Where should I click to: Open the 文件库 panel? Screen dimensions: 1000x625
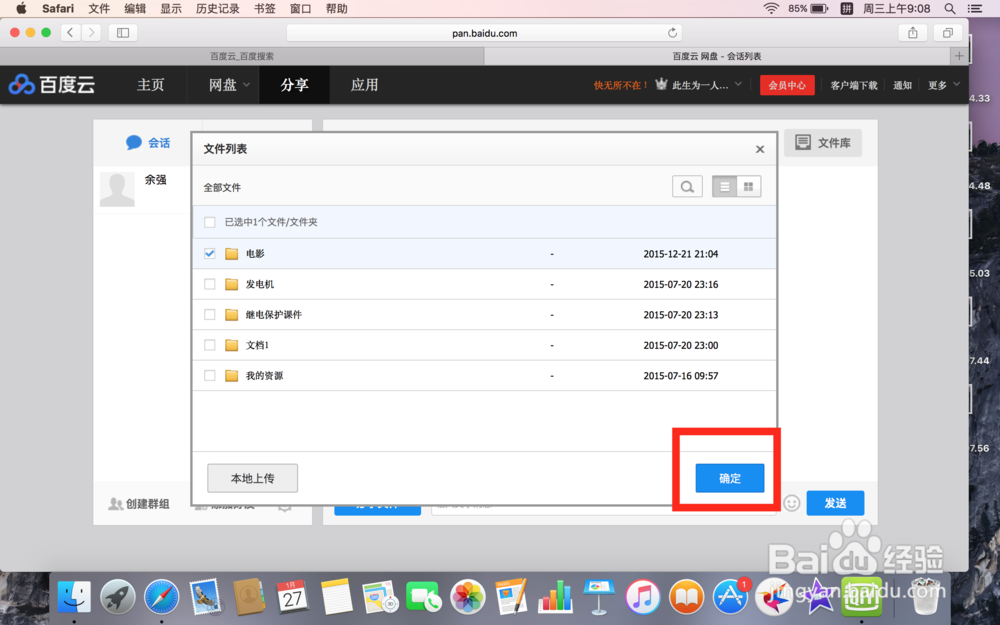[x=823, y=142]
